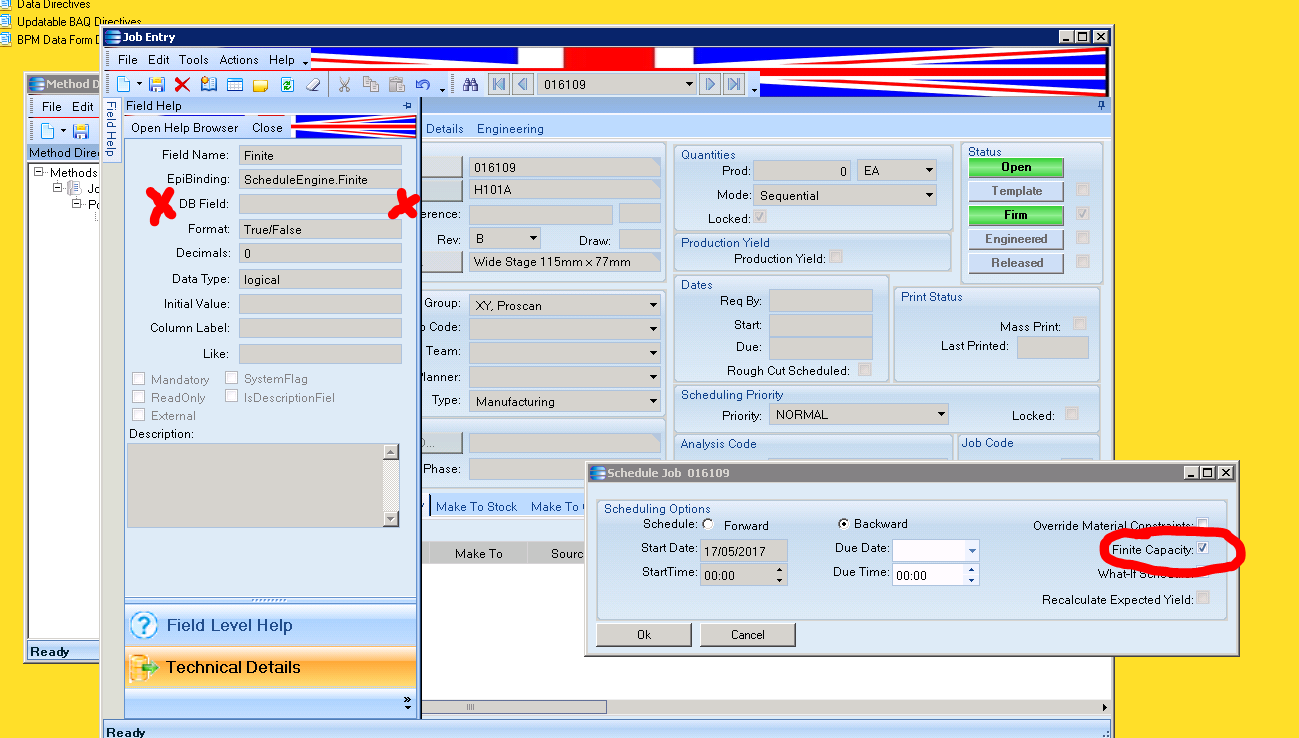The width and height of the screenshot is (1299, 738).
Task: Toggle the Rough Cut Scheduled checkbox
Action: coord(864,369)
